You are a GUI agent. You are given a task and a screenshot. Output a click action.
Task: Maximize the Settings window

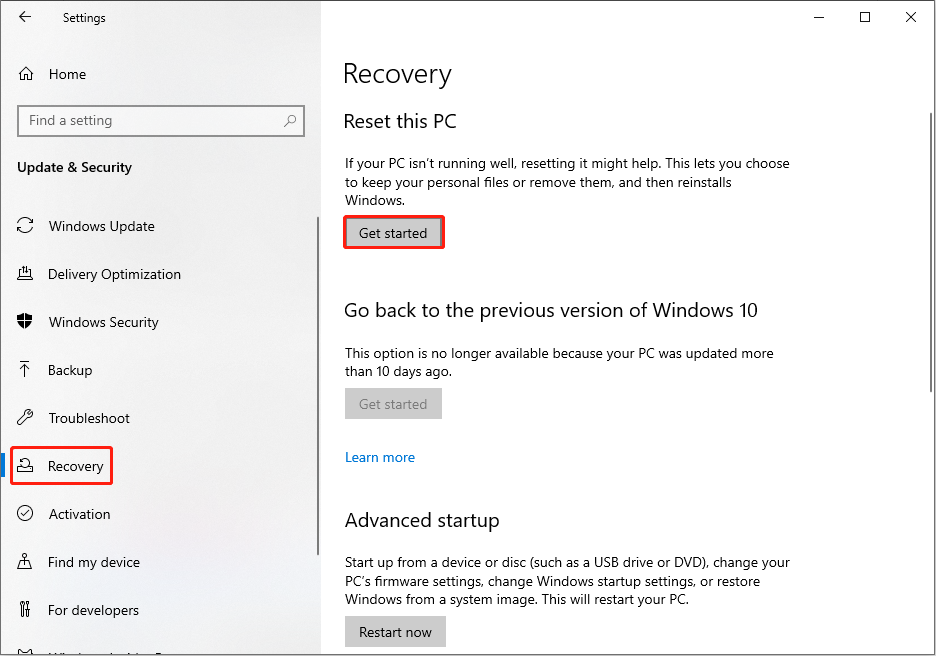(865, 17)
